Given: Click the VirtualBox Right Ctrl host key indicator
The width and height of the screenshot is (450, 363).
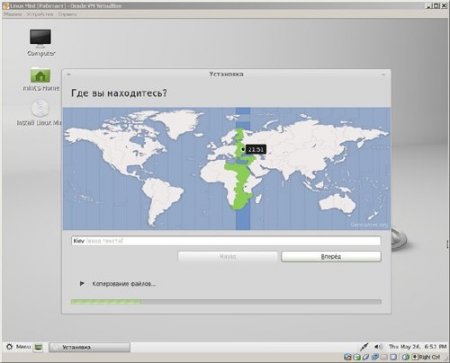Looking at the screenshot, I should (427, 357).
